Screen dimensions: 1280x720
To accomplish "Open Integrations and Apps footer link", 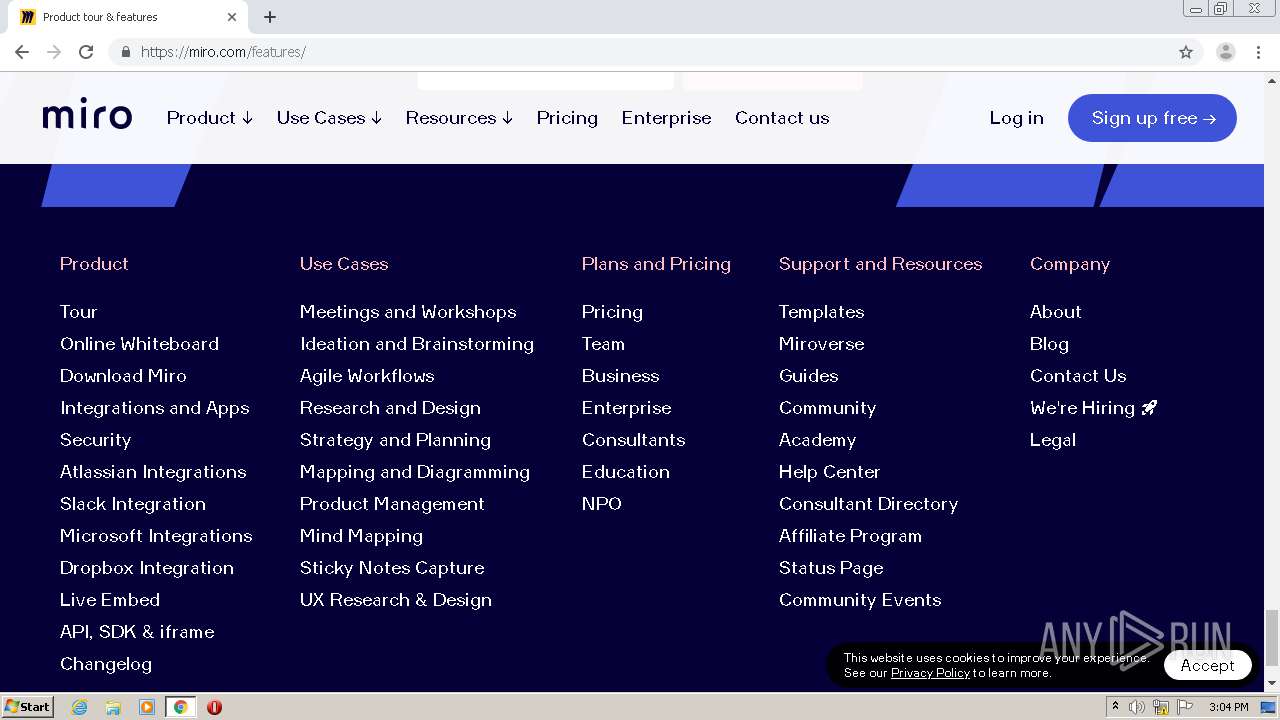I will (154, 408).
